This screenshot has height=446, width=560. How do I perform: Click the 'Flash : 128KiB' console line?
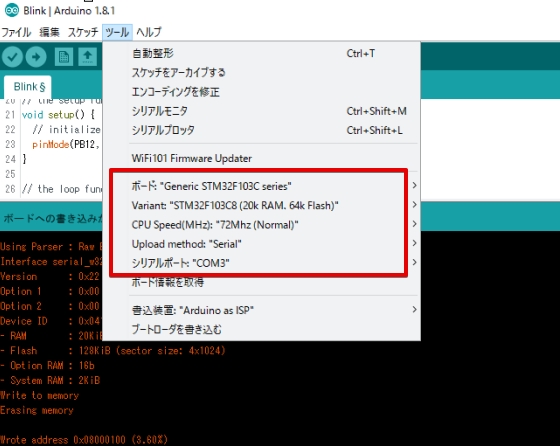point(113,351)
